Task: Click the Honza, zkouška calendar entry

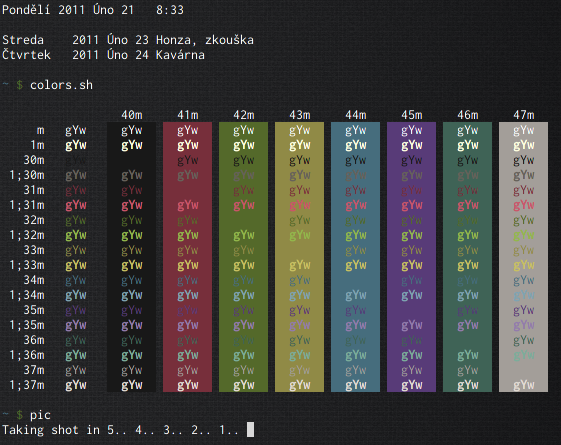Action: click(x=205, y=40)
